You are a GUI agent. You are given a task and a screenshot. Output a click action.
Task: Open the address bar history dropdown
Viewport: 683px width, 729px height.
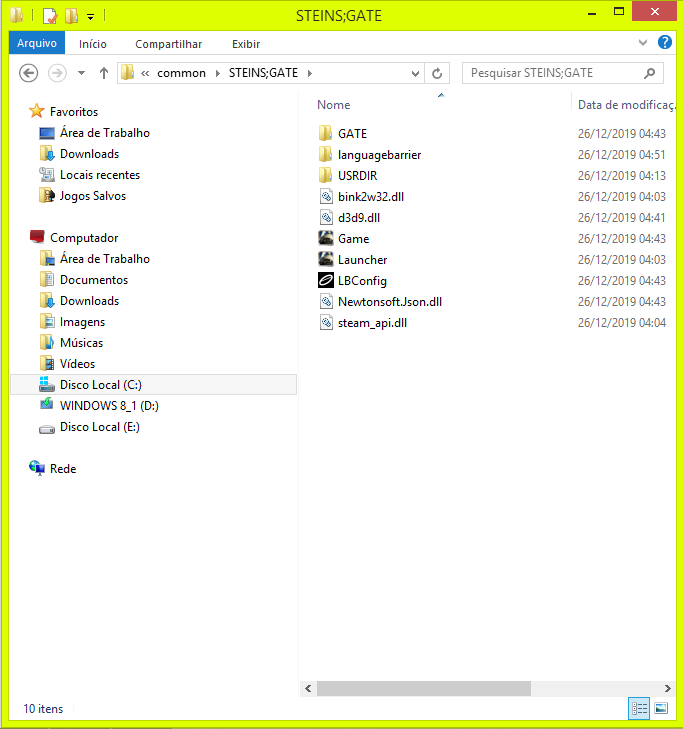415,73
